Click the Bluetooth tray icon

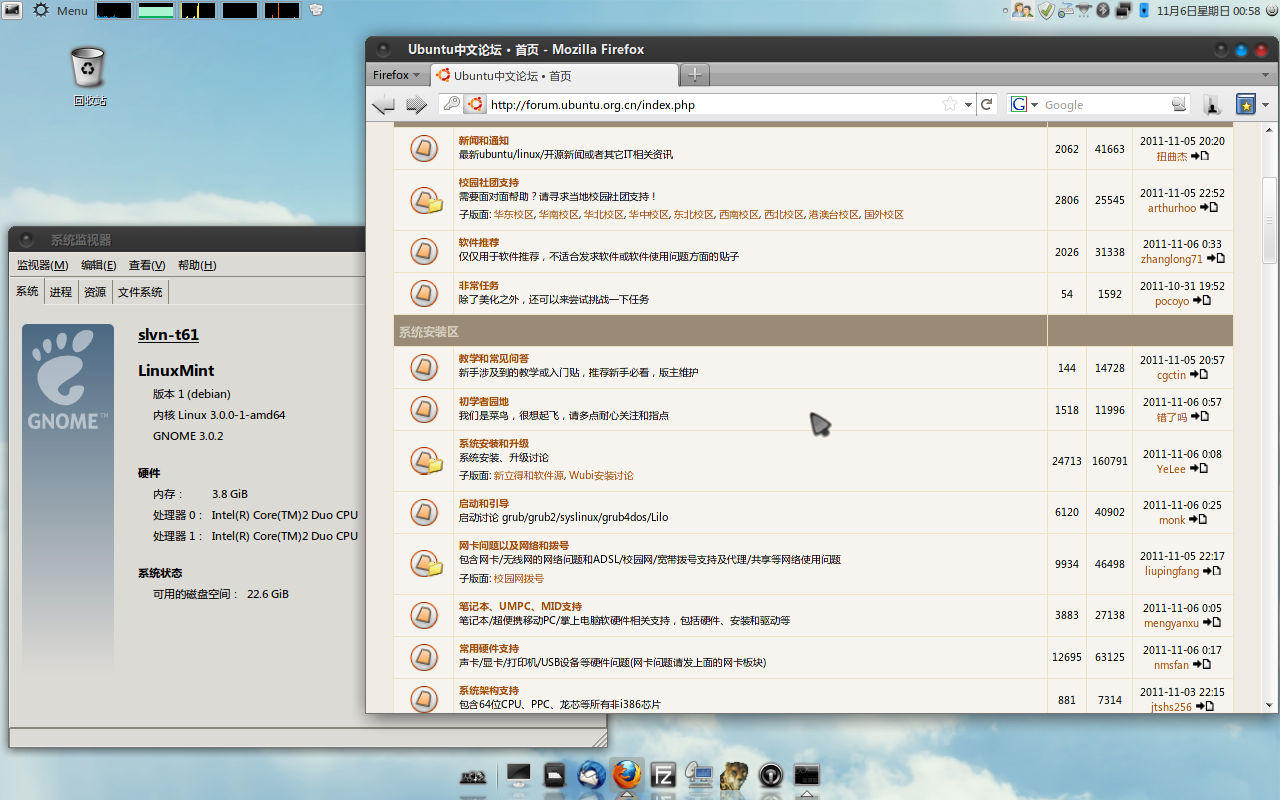1104,10
